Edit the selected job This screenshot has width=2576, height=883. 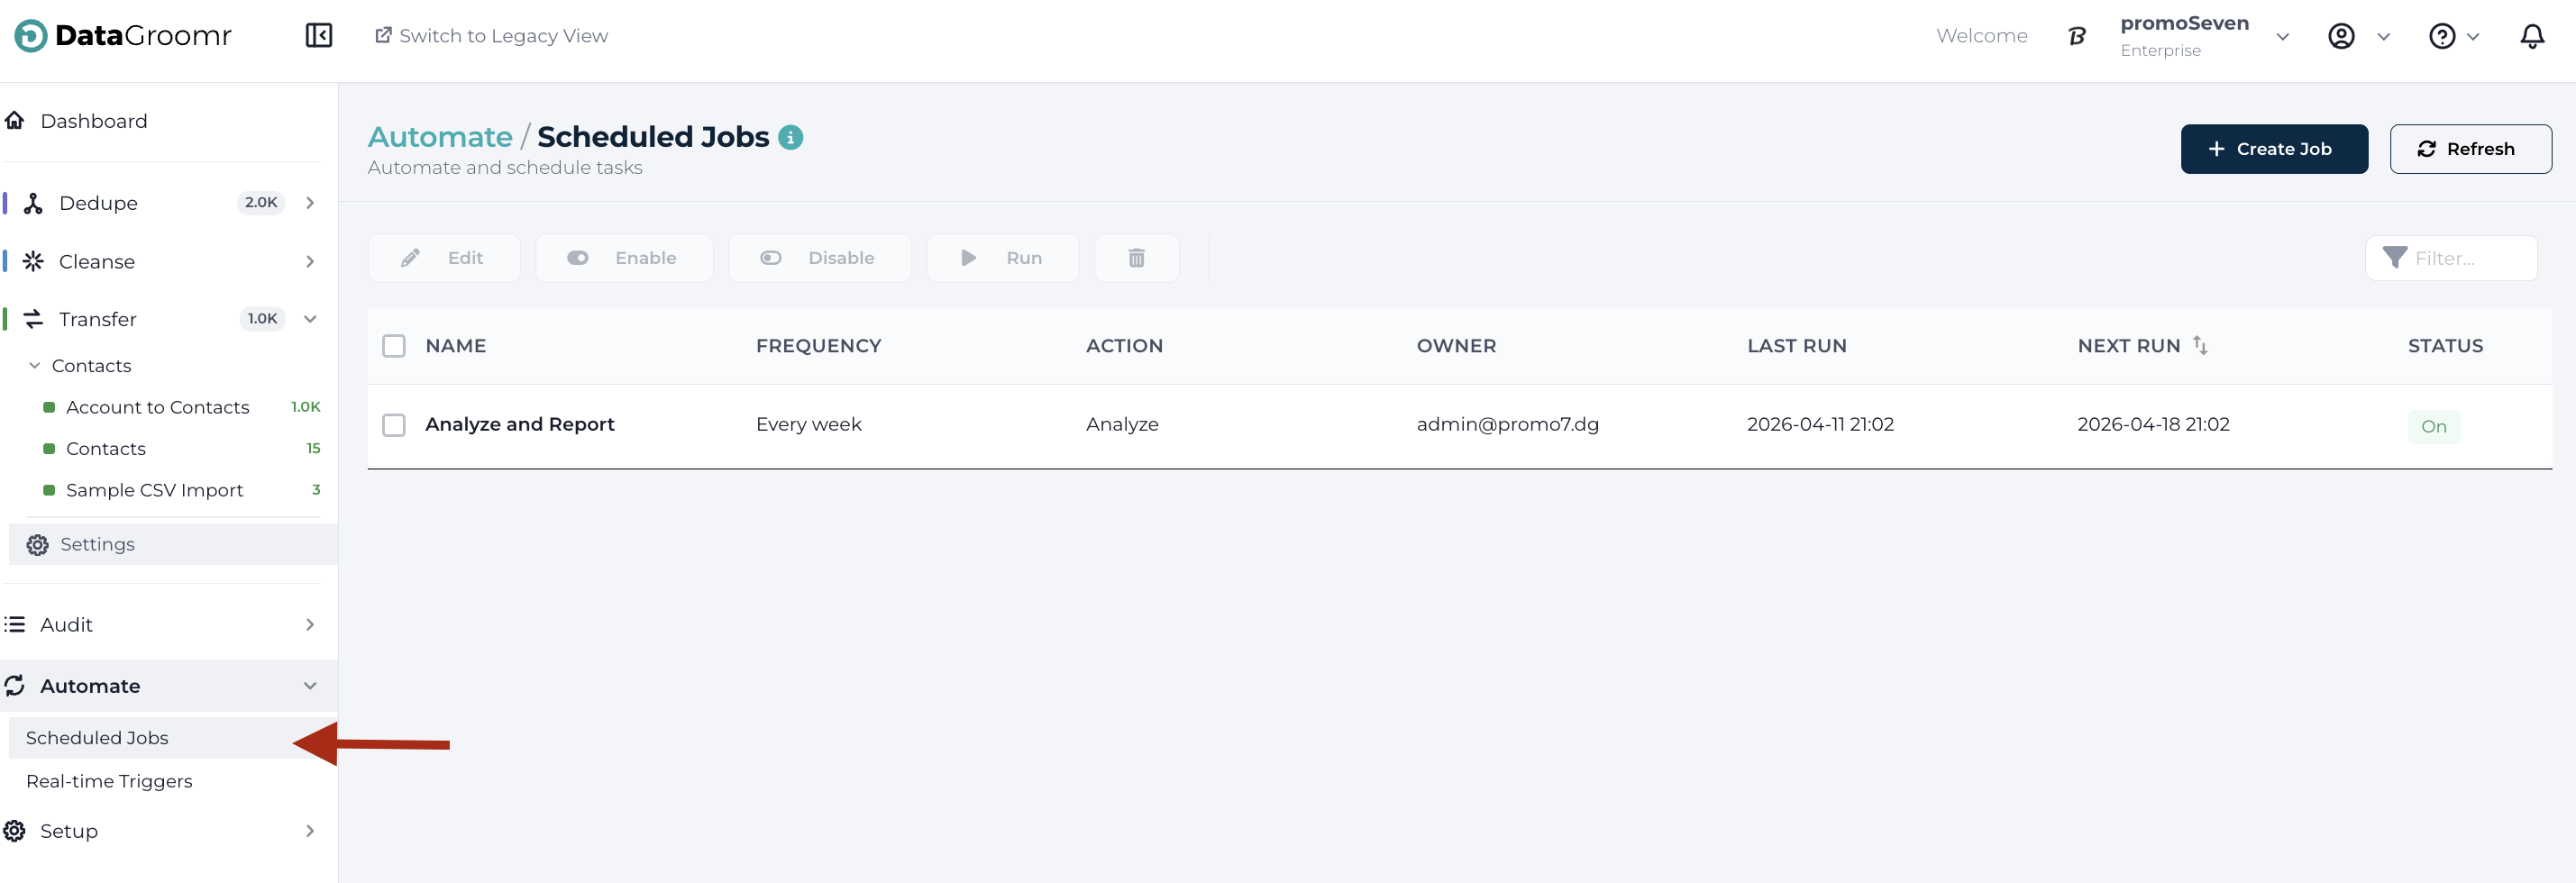[444, 258]
